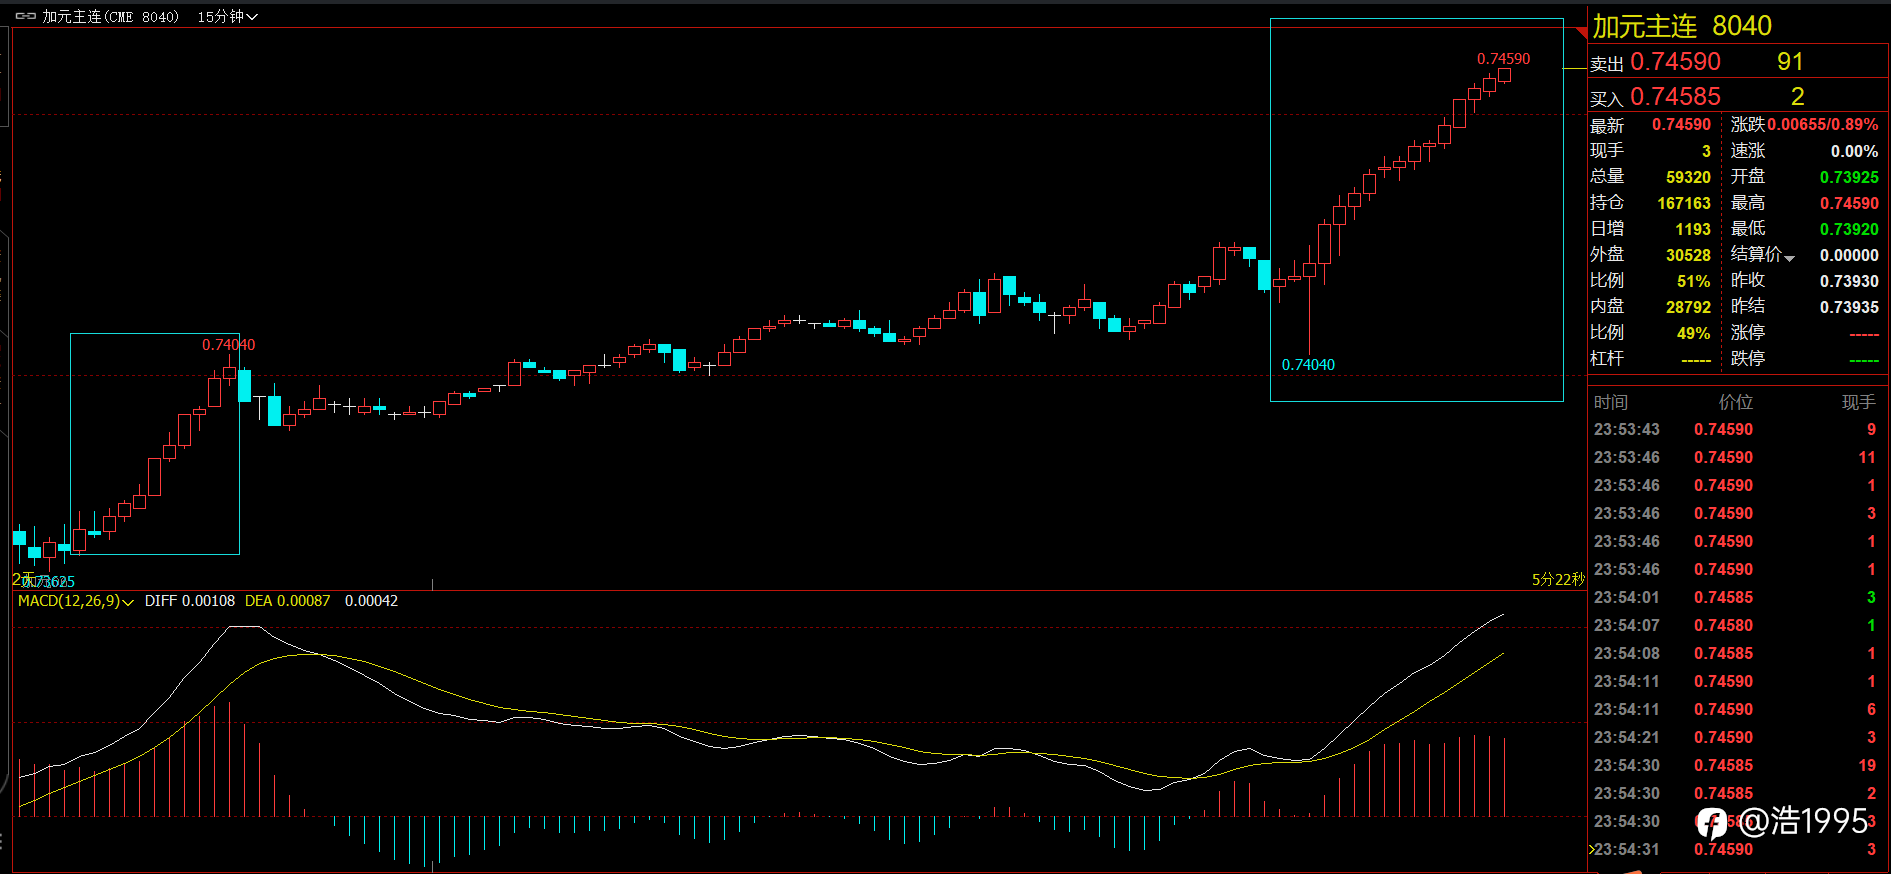Screen dimensions: 1891x874
Task: Select the 23:54:07 tick row
Action: point(1738,625)
